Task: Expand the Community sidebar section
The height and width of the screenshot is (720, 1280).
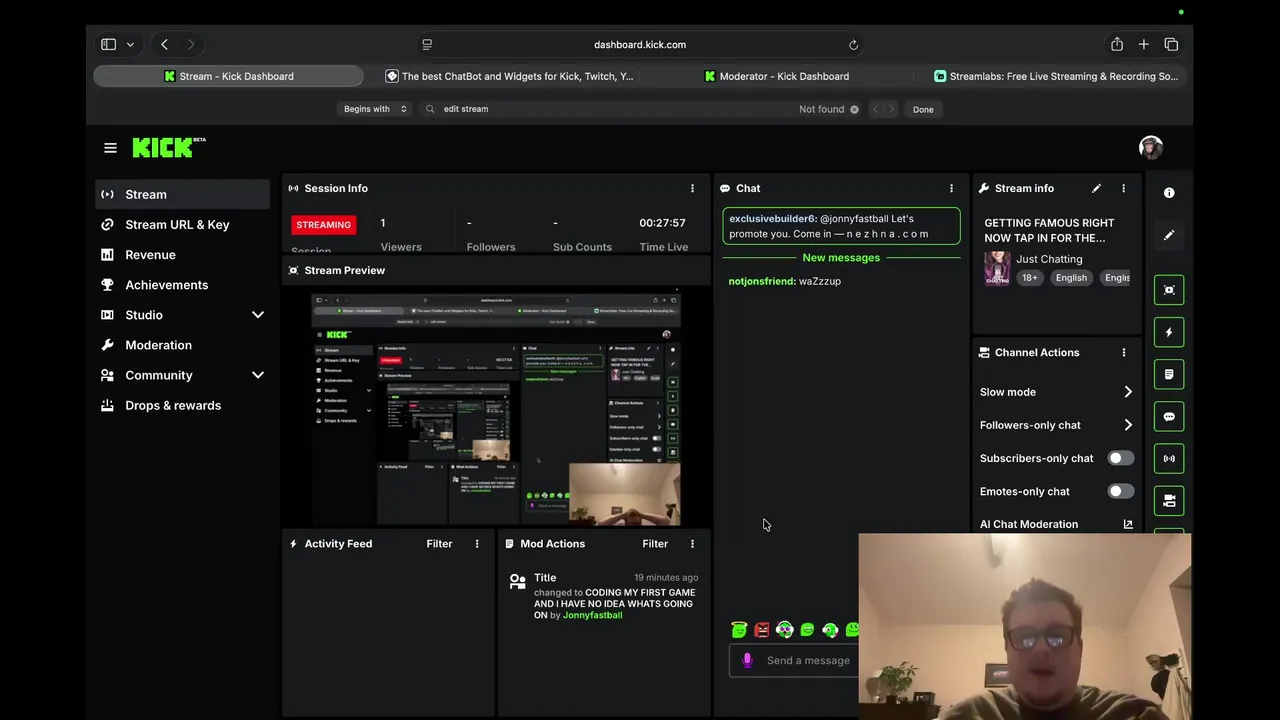Action: (258, 375)
